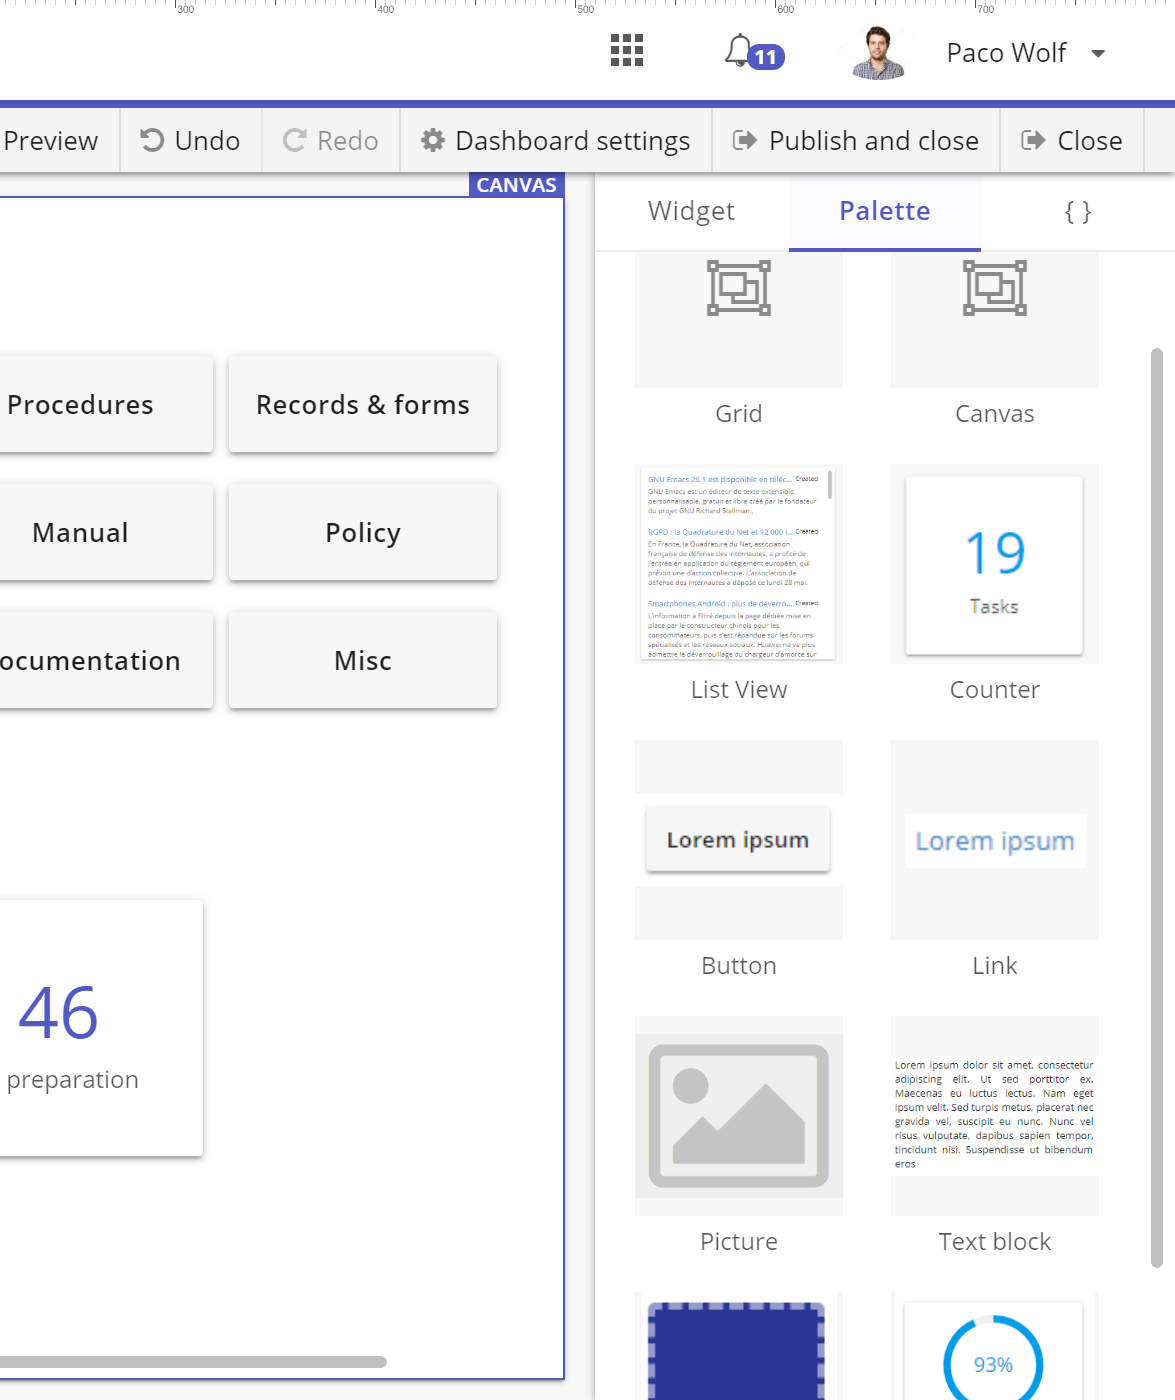Open the curly braces code tab
1175x1400 pixels.
1078,211
